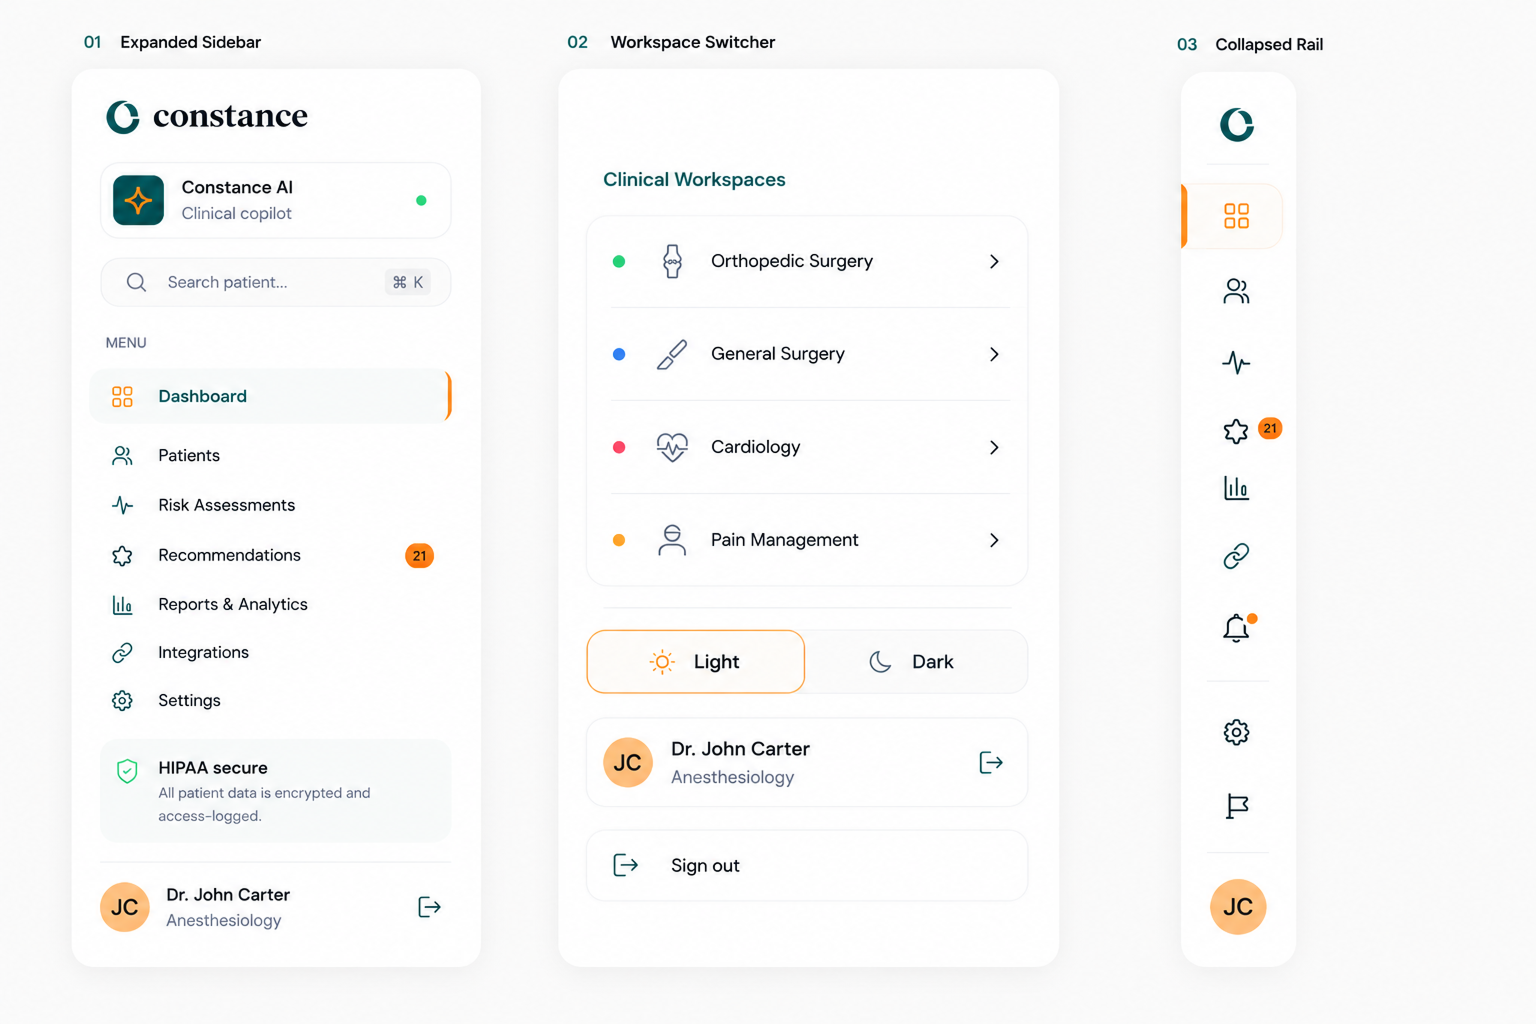Open Integrations link icon in collapsed rail
The height and width of the screenshot is (1024, 1536).
[1237, 556]
